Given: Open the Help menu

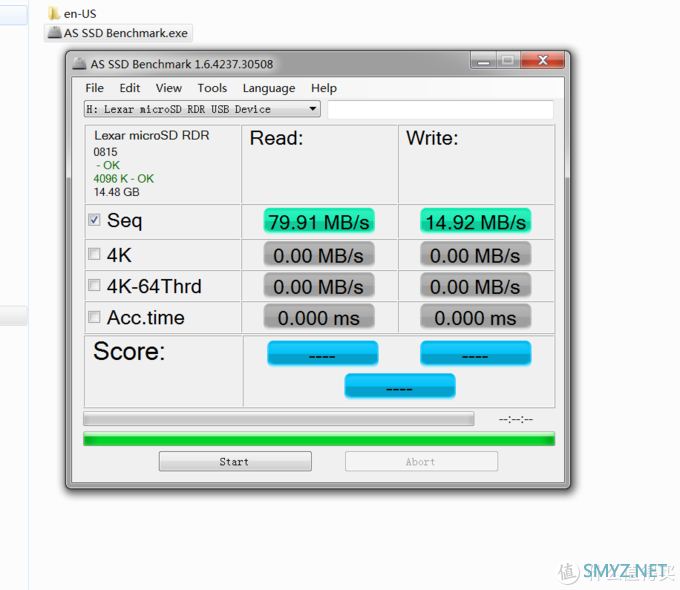Looking at the screenshot, I should tap(324, 88).
